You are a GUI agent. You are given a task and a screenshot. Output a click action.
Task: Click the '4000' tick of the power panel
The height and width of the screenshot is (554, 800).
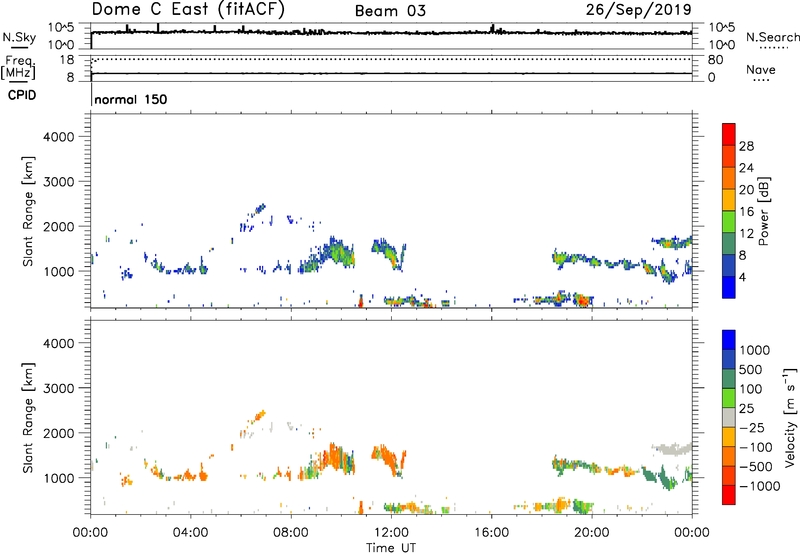pyautogui.click(x=58, y=137)
